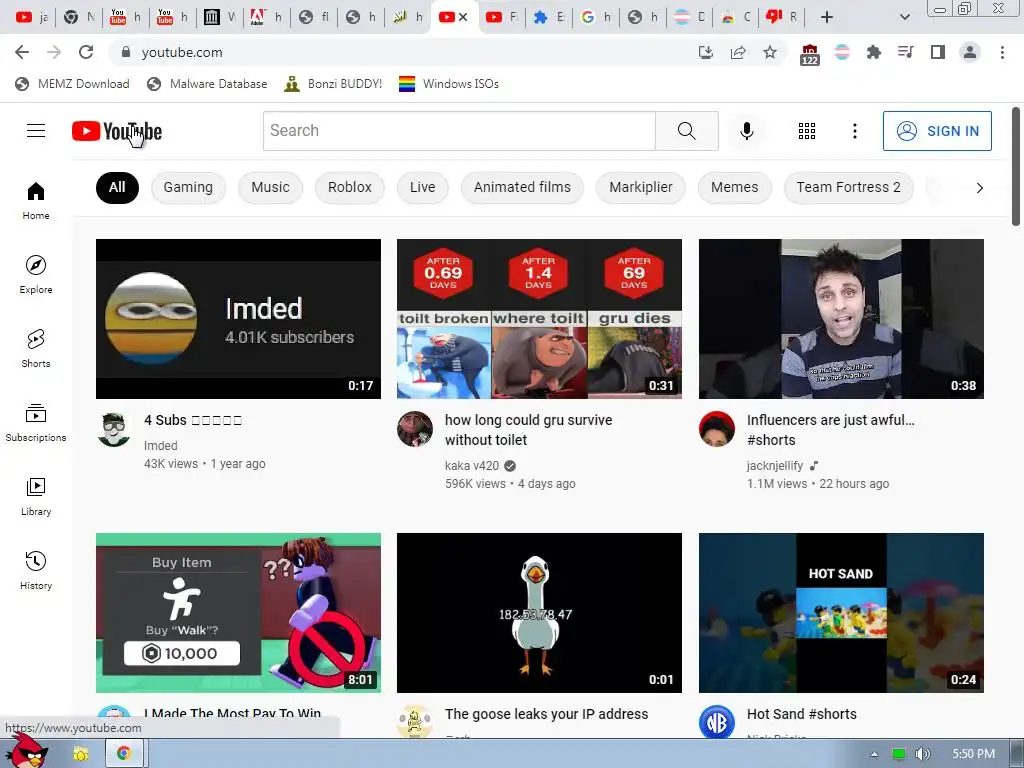Play the Buy Walk Roblox thumbnail

pos(238,613)
